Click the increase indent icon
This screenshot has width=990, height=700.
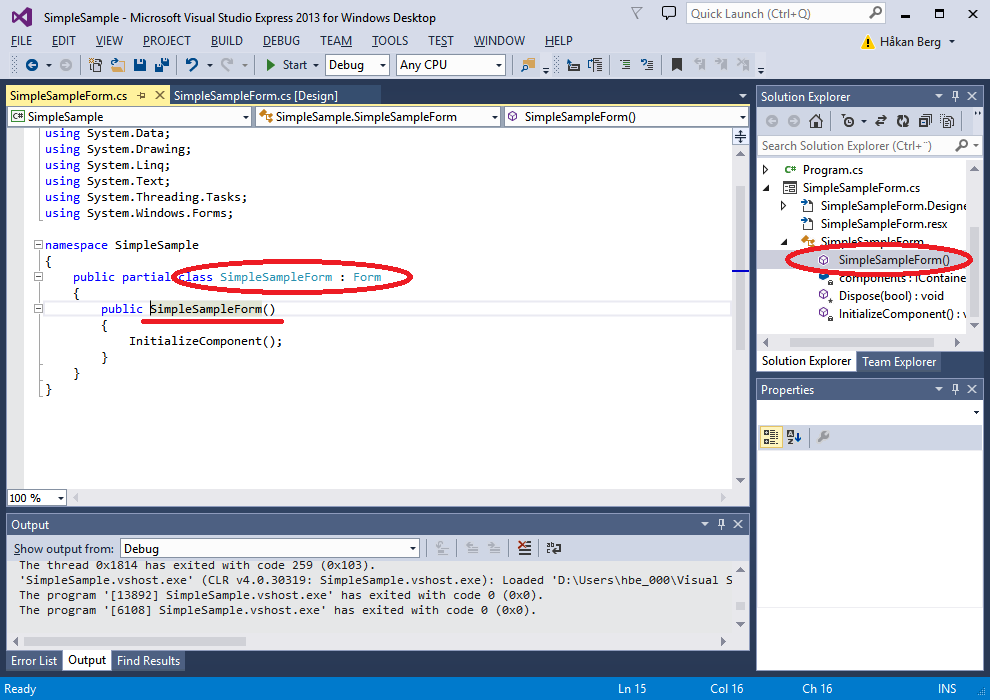click(647, 64)
